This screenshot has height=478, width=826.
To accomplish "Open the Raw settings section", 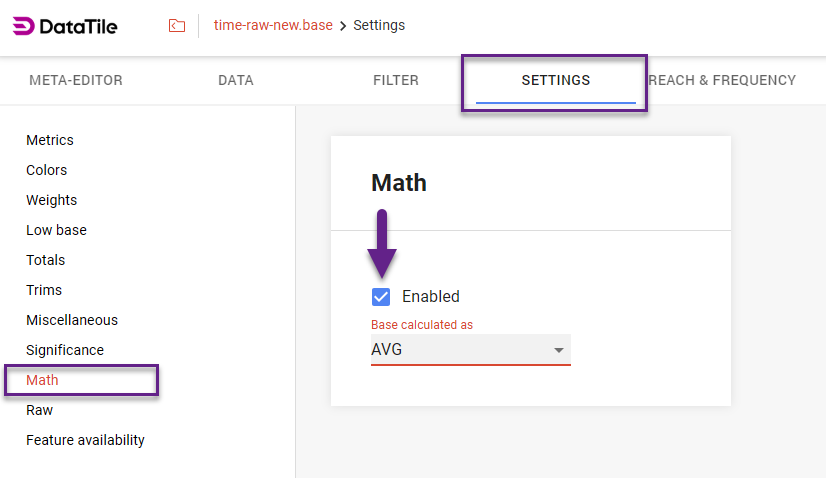I will click(40, 410).
